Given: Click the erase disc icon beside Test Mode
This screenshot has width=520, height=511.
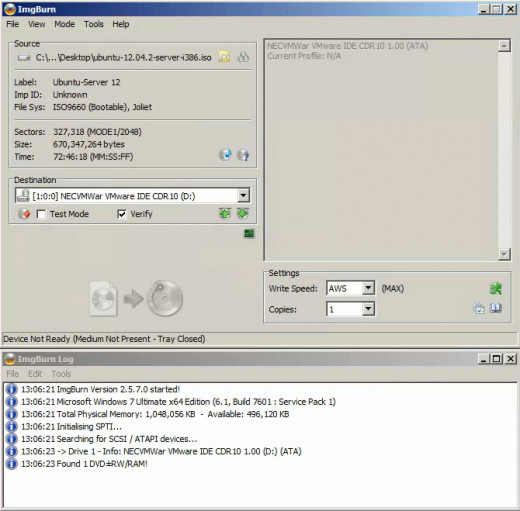Looking at the screenshot, I should [x=24, y=214].
